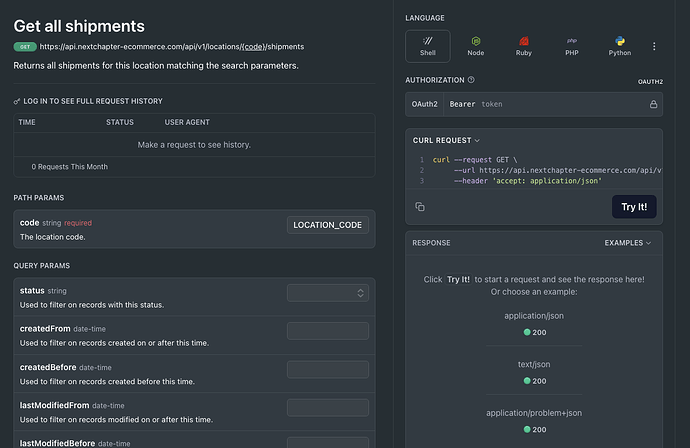This screenshot has height=448, width=690.
Task: Click the STATUS column header
Action: coord(120,122)
